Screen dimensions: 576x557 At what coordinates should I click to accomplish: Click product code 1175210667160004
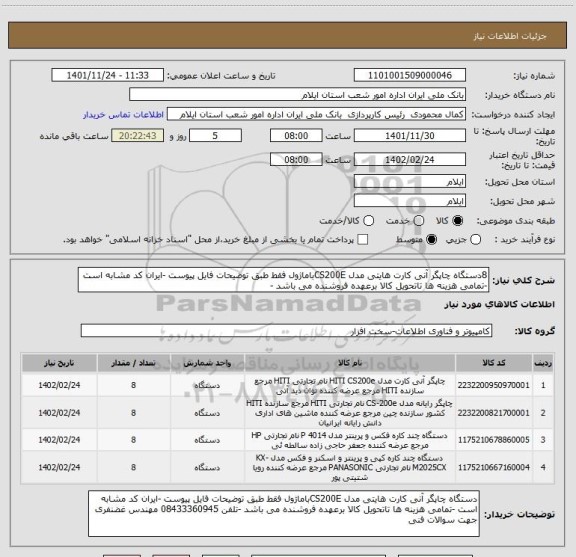point(493,467)
